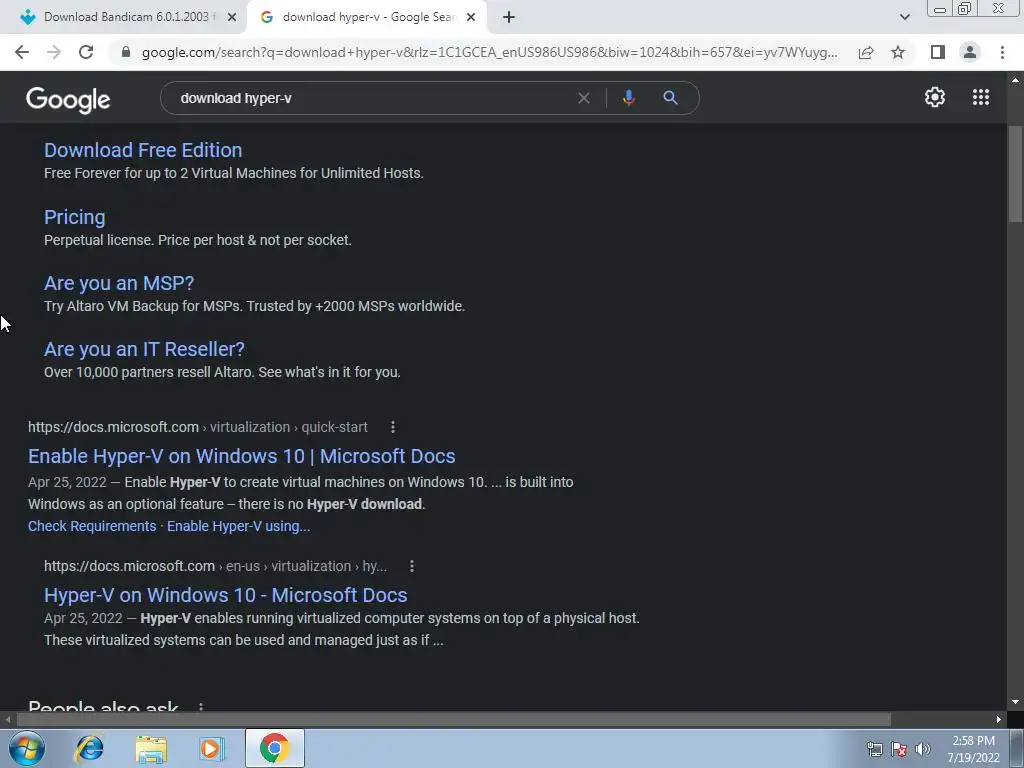Screen dimensions: 1024x768
Task: Open the Google apps grid
Action: click(x=980, y=97)
